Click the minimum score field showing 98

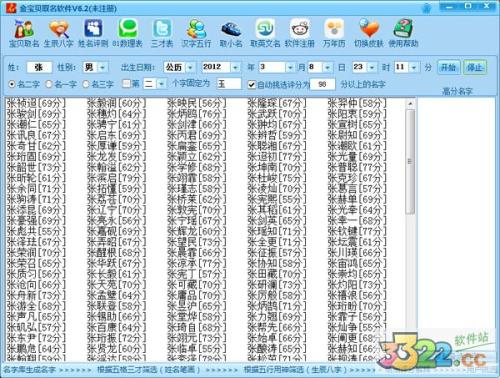point(322,84)
